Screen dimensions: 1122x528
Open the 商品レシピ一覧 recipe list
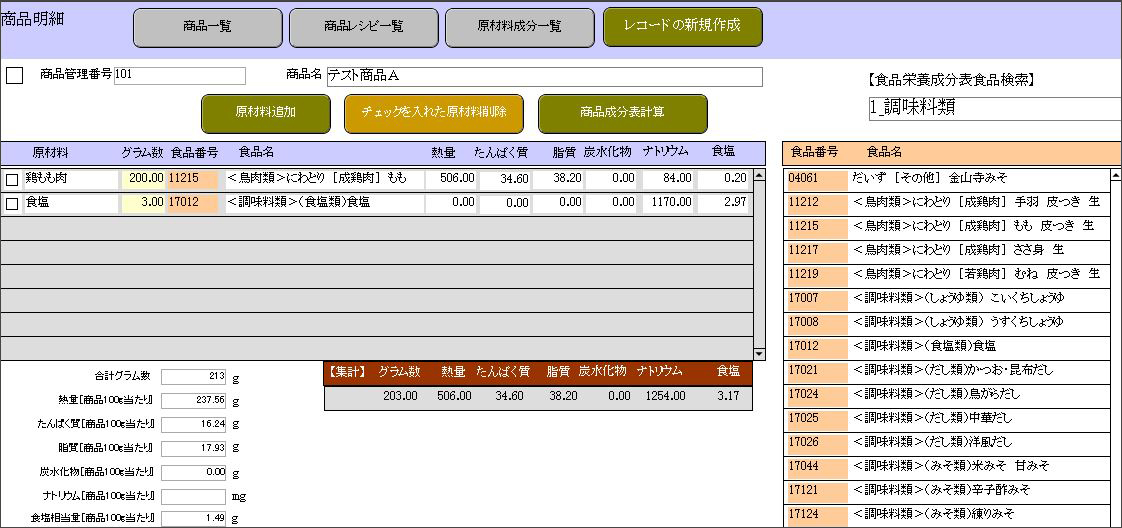[x=363, y=27]
